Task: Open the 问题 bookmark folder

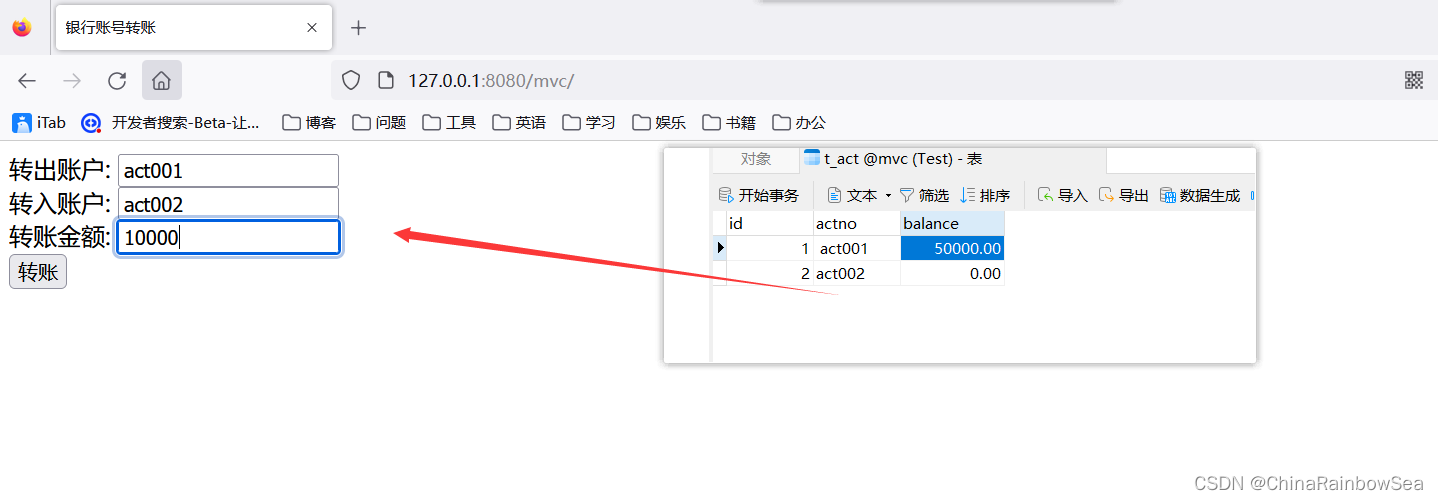Action: (379, 123)
